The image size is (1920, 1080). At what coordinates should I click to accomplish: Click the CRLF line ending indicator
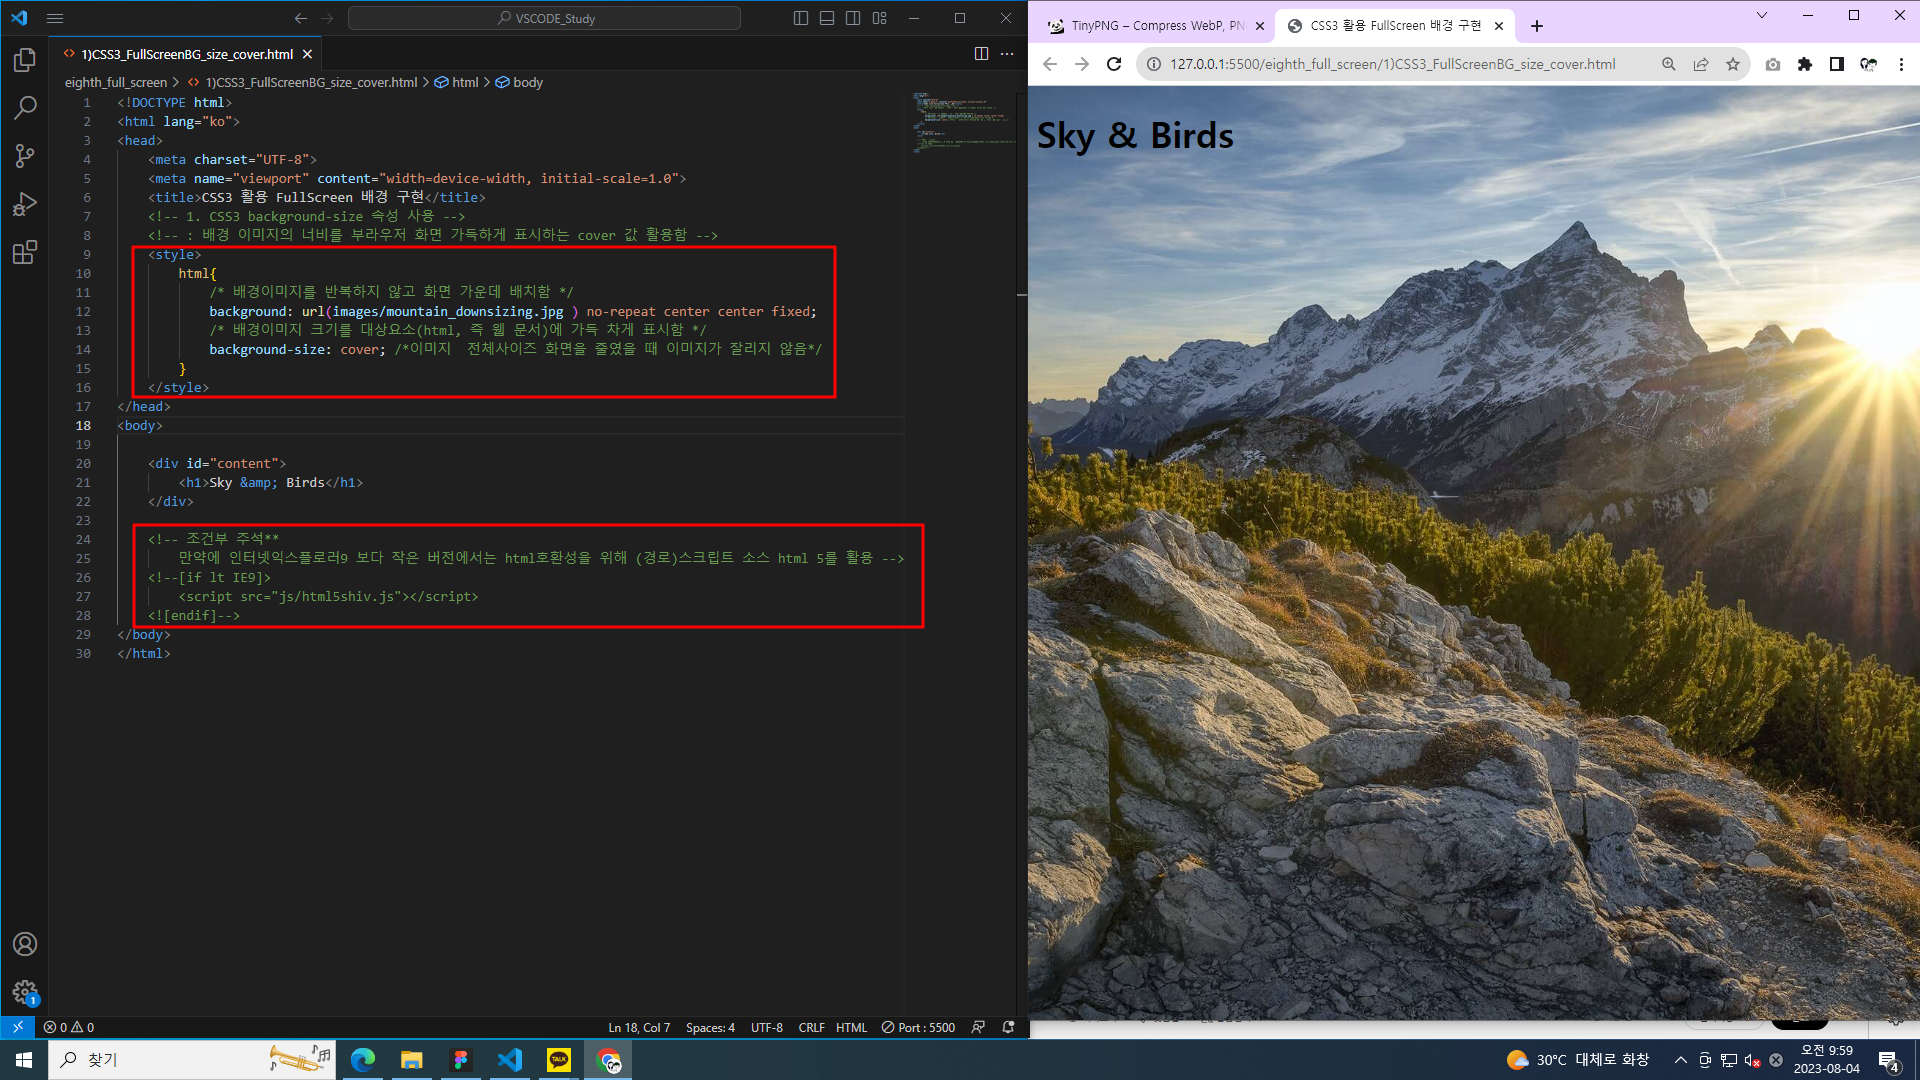811,1027
